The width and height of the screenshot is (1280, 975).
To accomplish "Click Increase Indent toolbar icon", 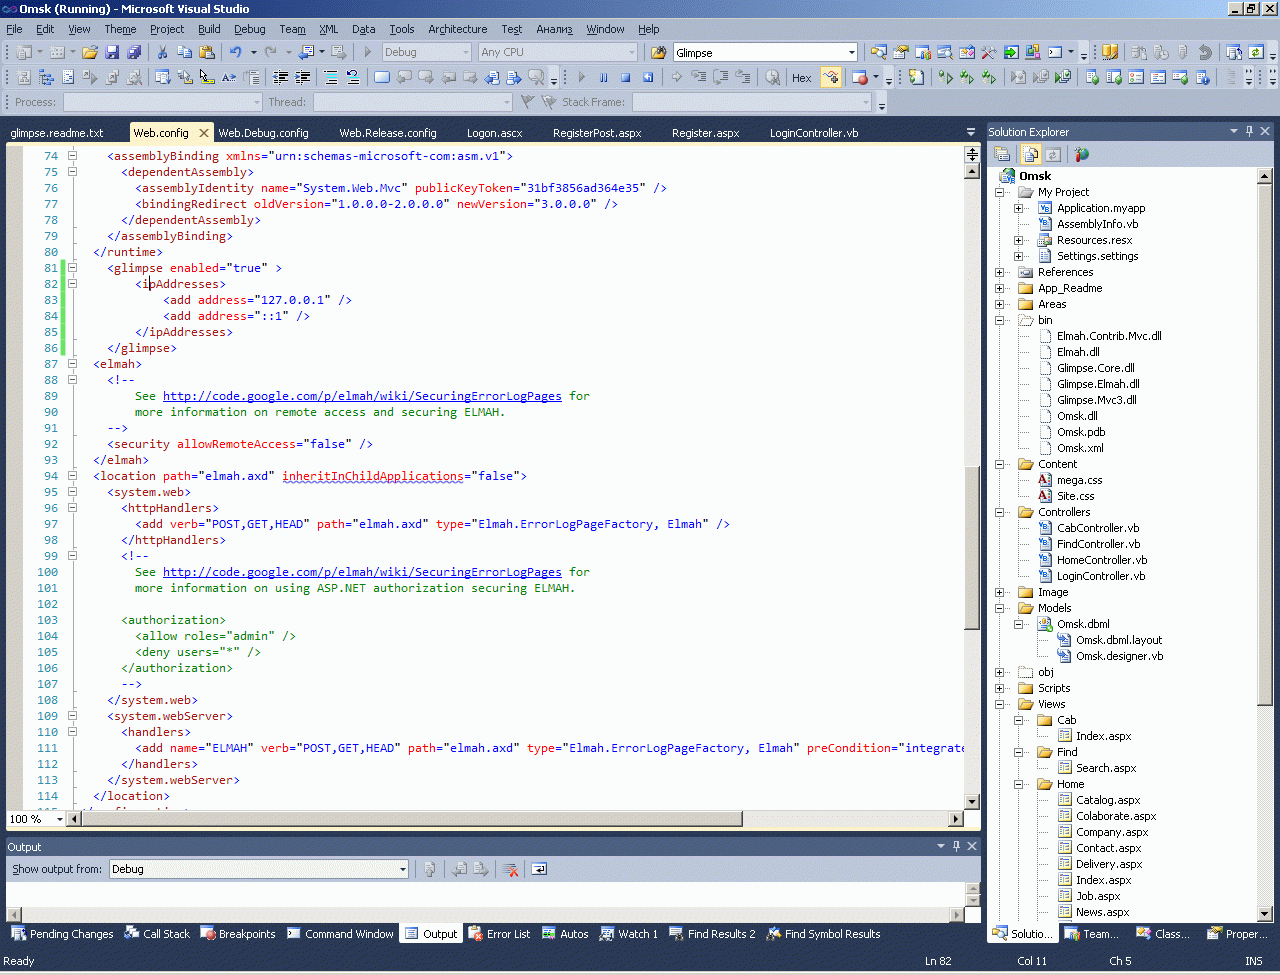I will [303, 77].
